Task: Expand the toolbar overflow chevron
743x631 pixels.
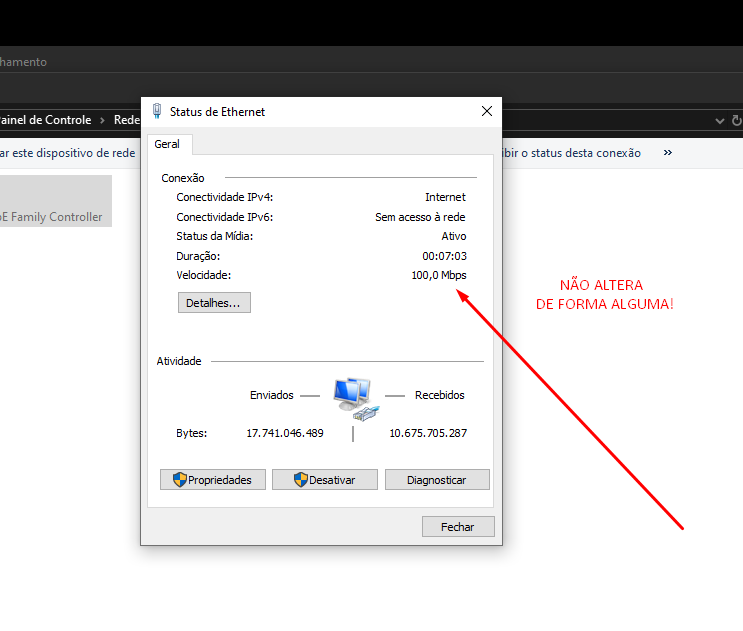Action: pyautogui.click(x=668, y=153)
